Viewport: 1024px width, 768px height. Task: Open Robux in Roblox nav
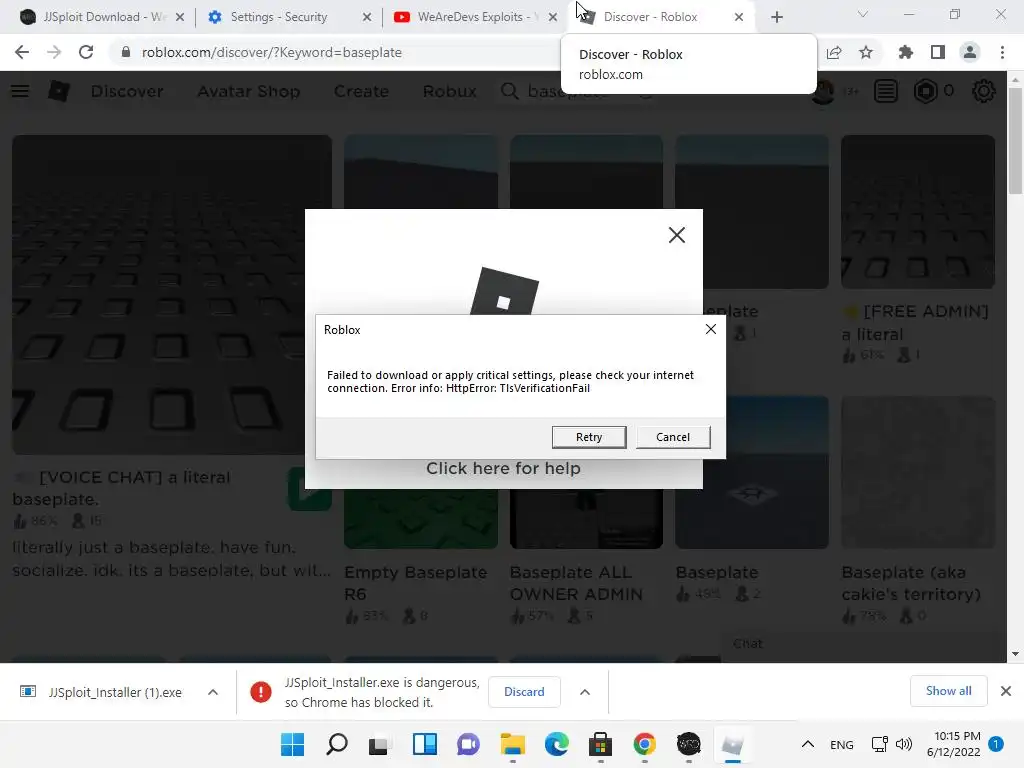tap(449, 91)
